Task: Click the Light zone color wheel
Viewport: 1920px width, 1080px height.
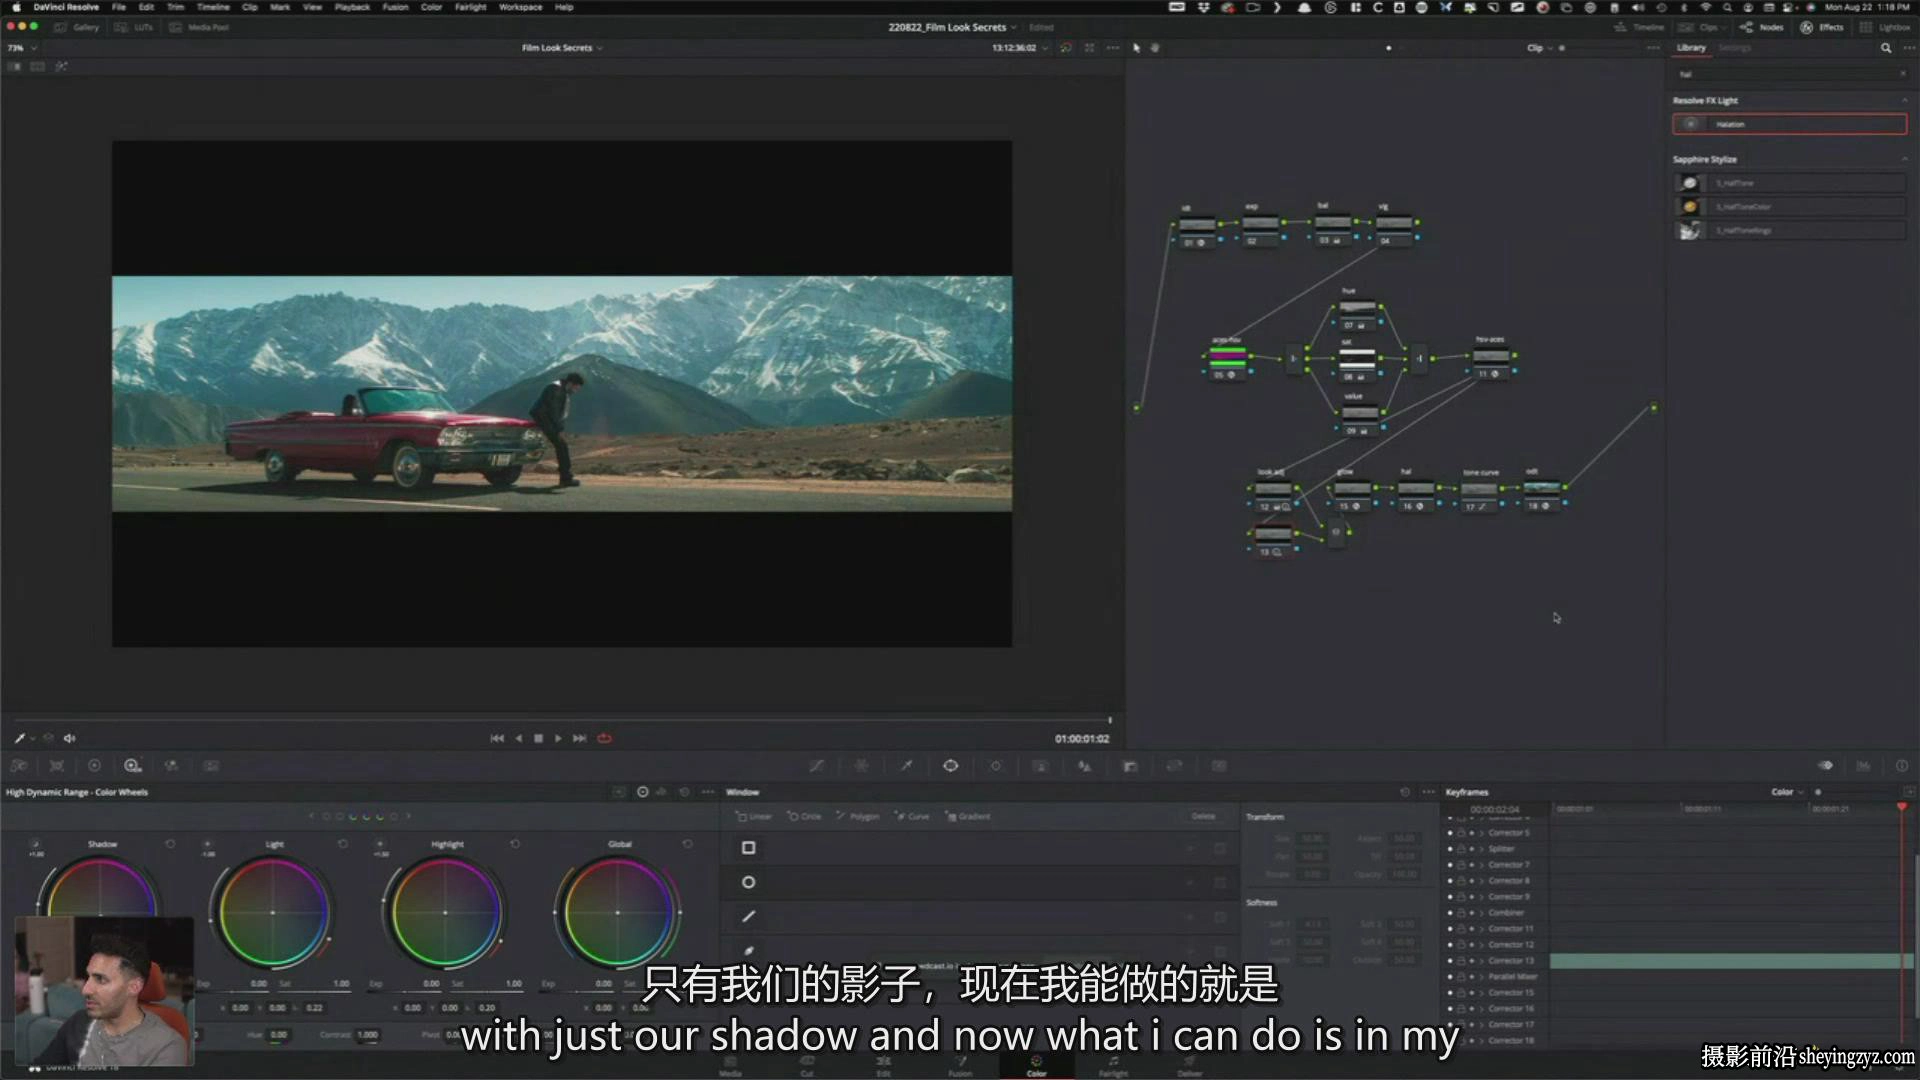Action: [272, 913]
